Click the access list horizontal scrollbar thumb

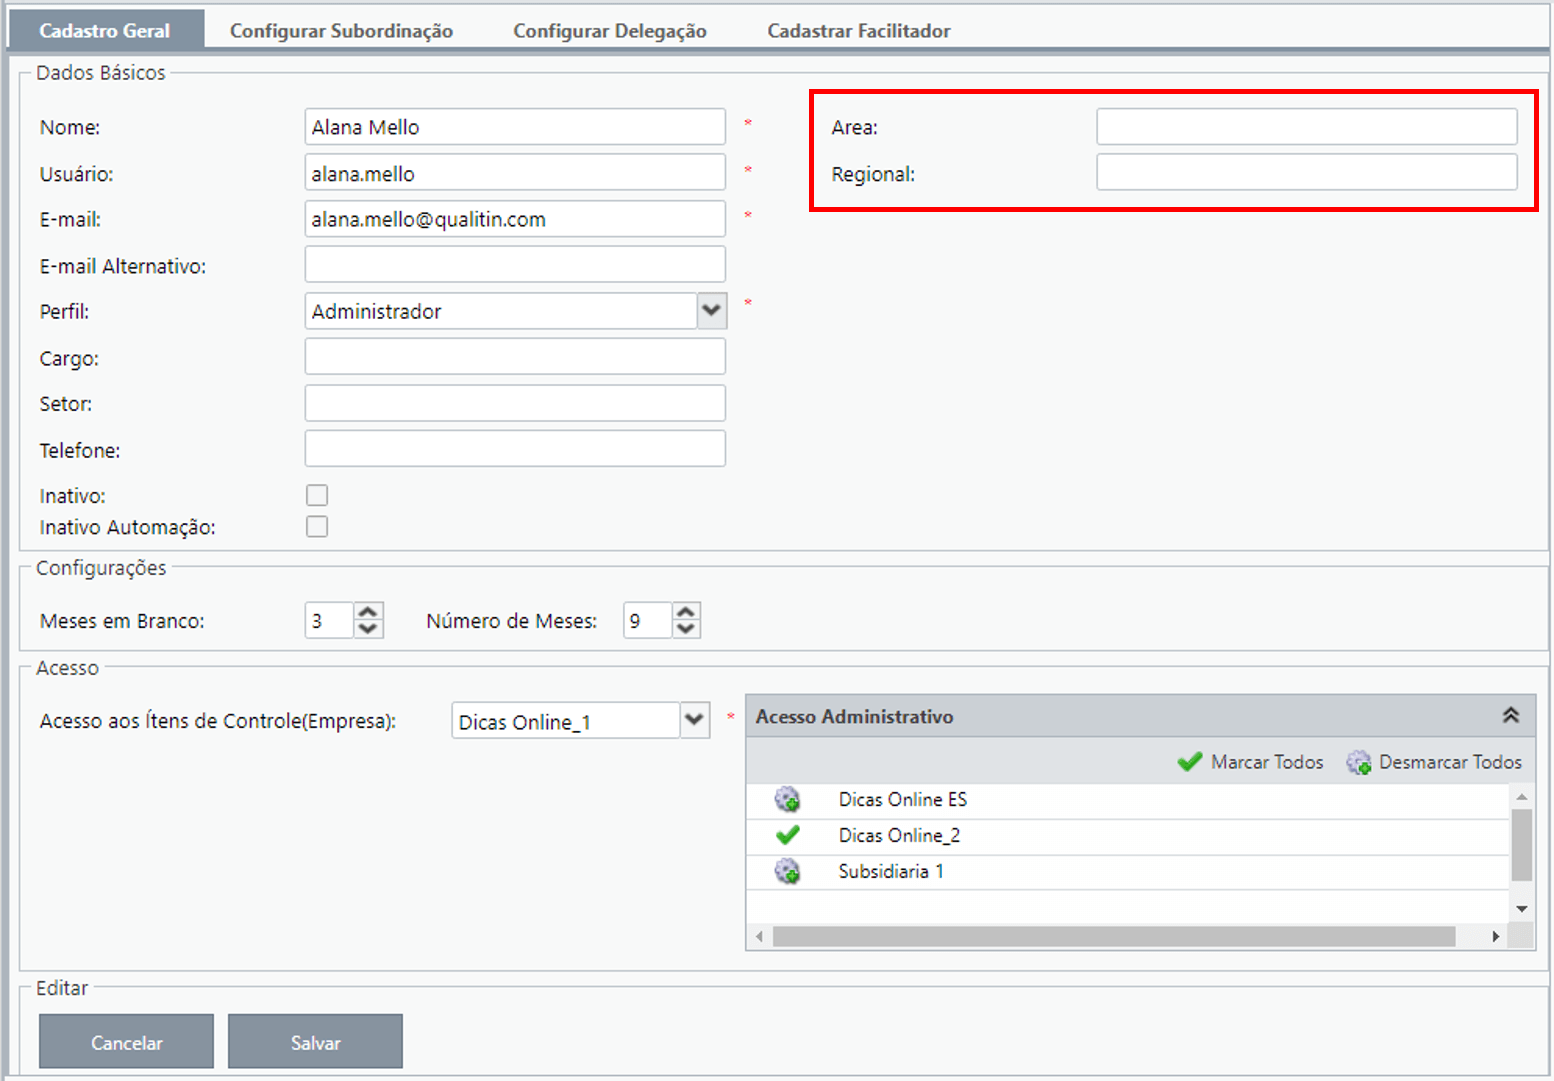tap(1114, 936)
